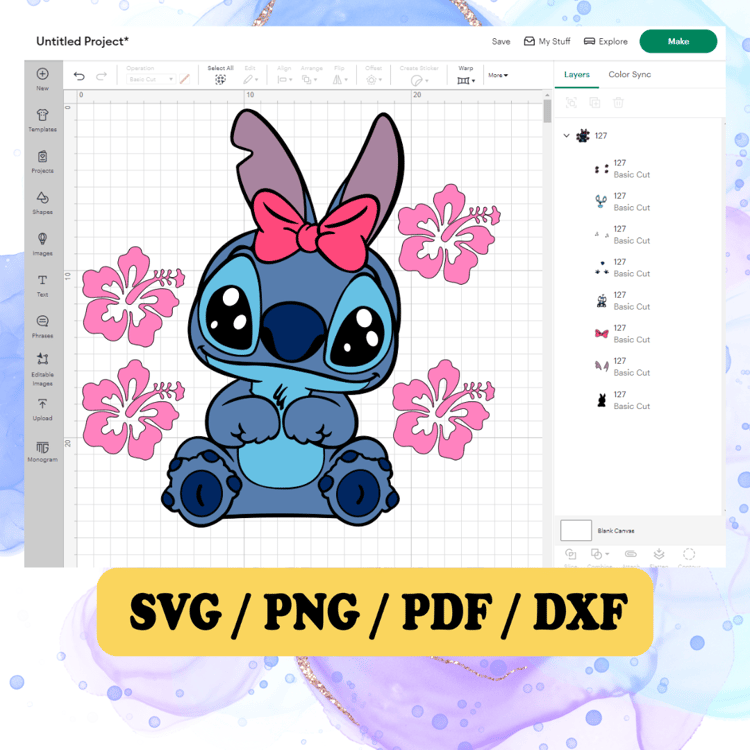Viewport: 750px width, 750px height.
Task: Select the 127 group thumbnail
Action: point(583,136)
